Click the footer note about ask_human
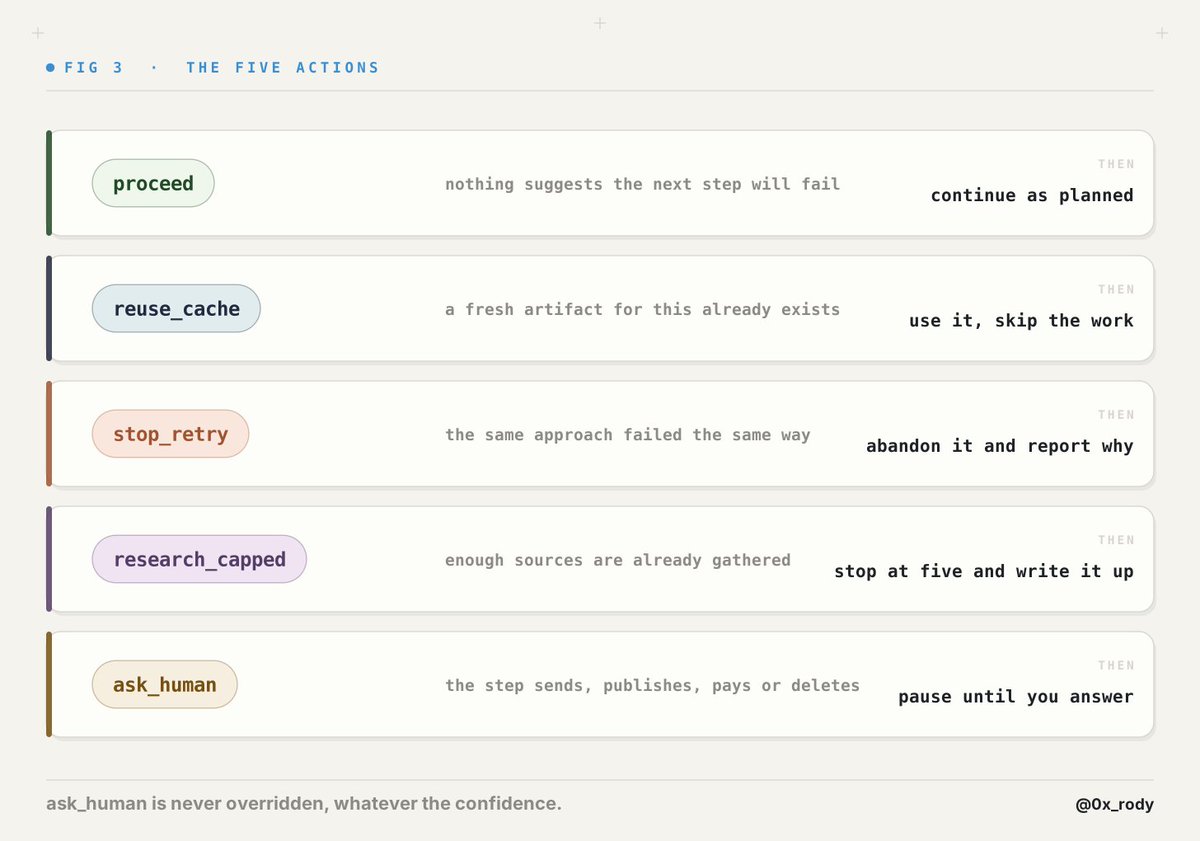 pyautogui.click(x=304, y=803)
